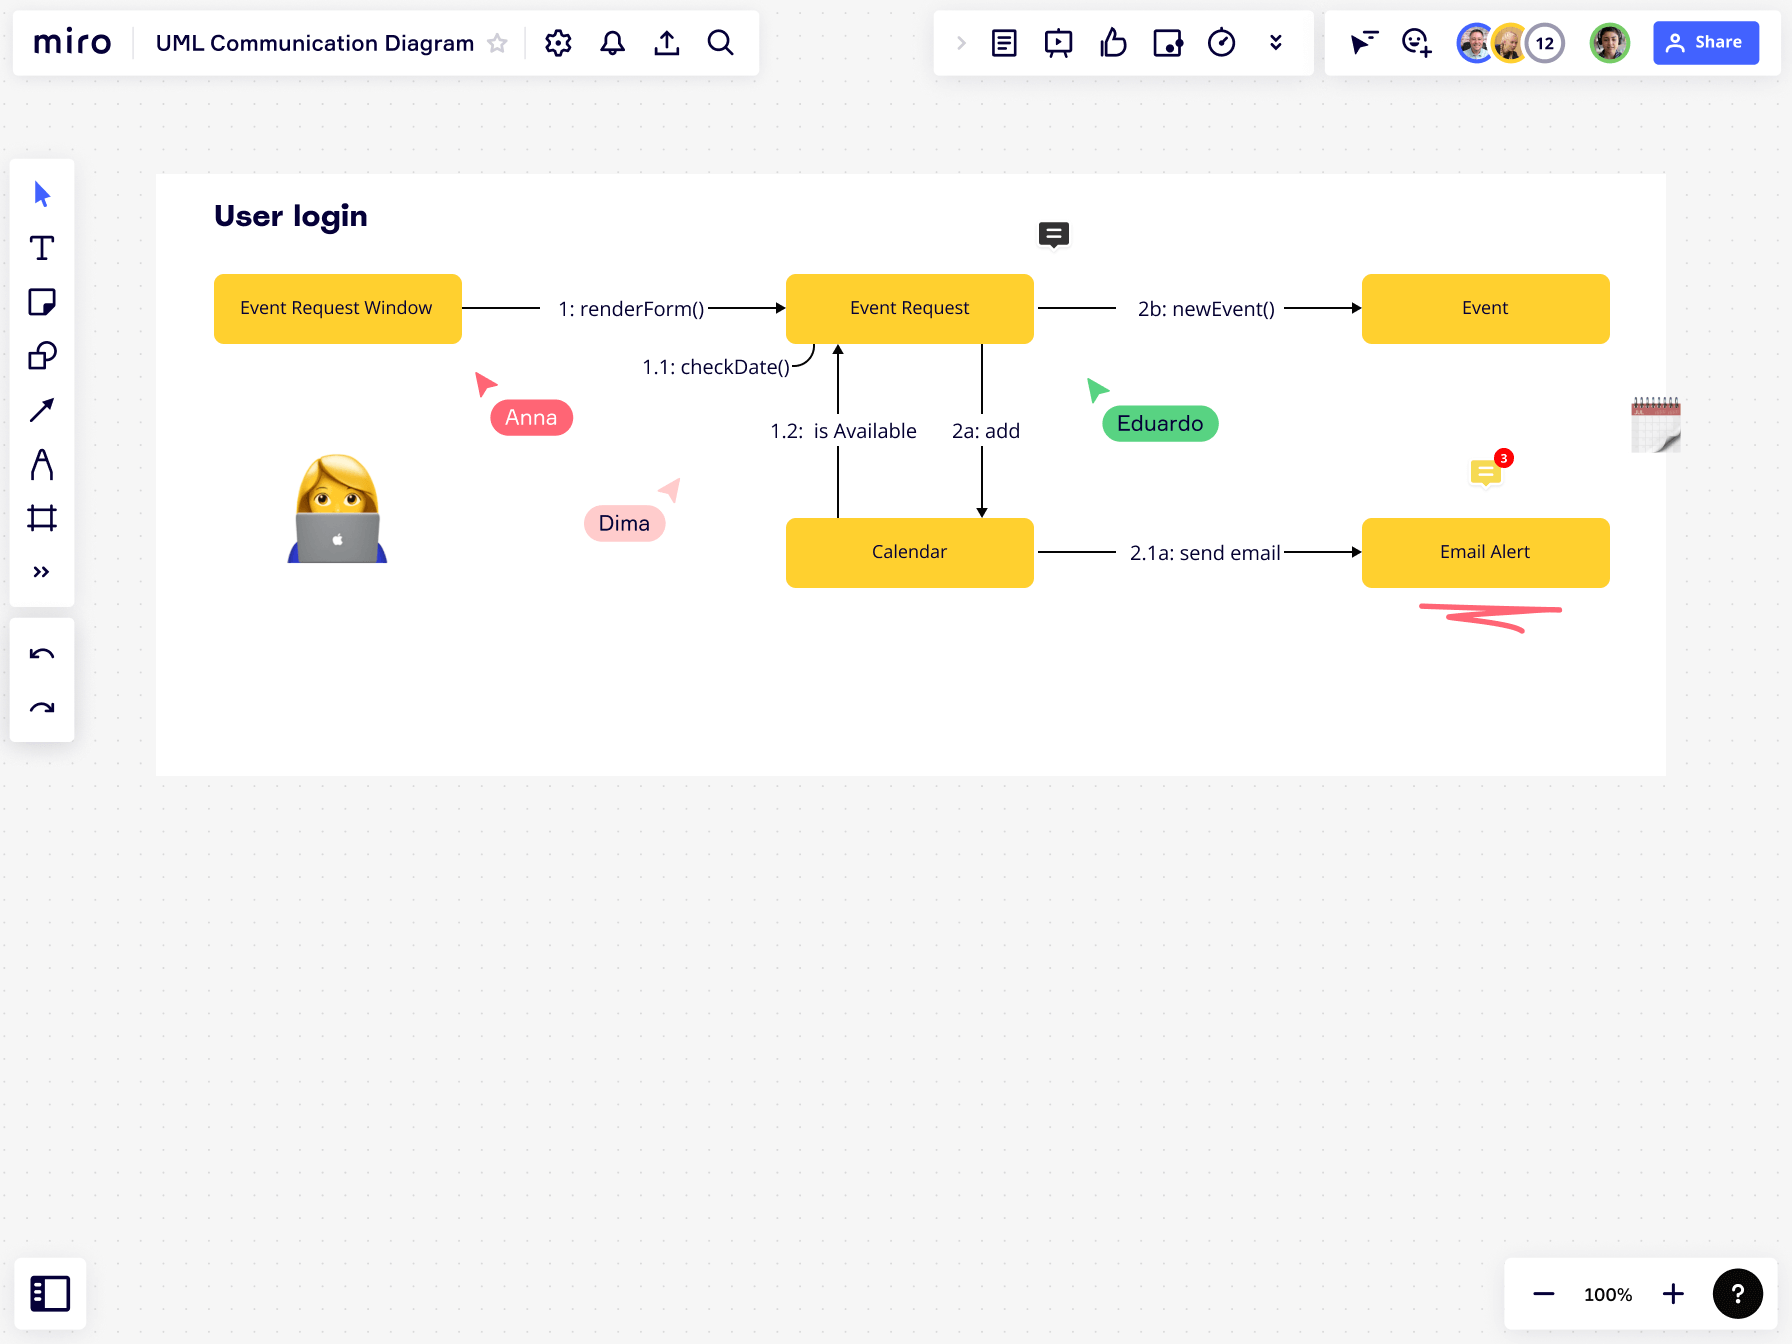Open the comment thread above Event Request
The width and height of the screenshot is (1792, 1344).
1053,235
